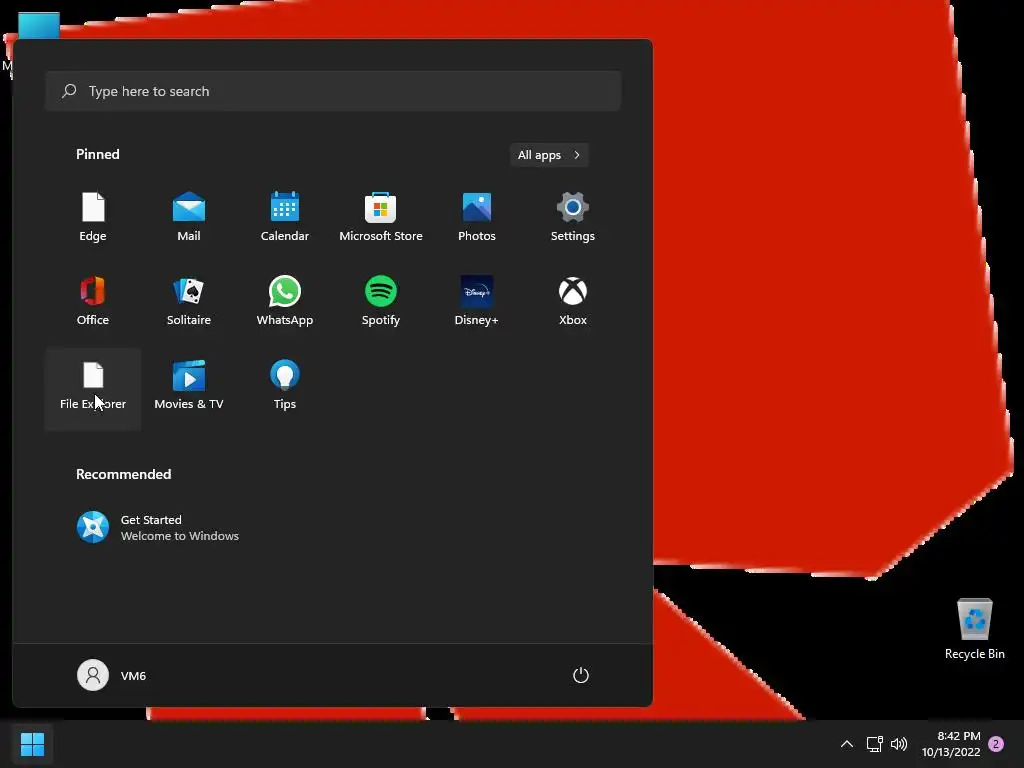Click the Welcome to Windows text

[x=180, y=536]
